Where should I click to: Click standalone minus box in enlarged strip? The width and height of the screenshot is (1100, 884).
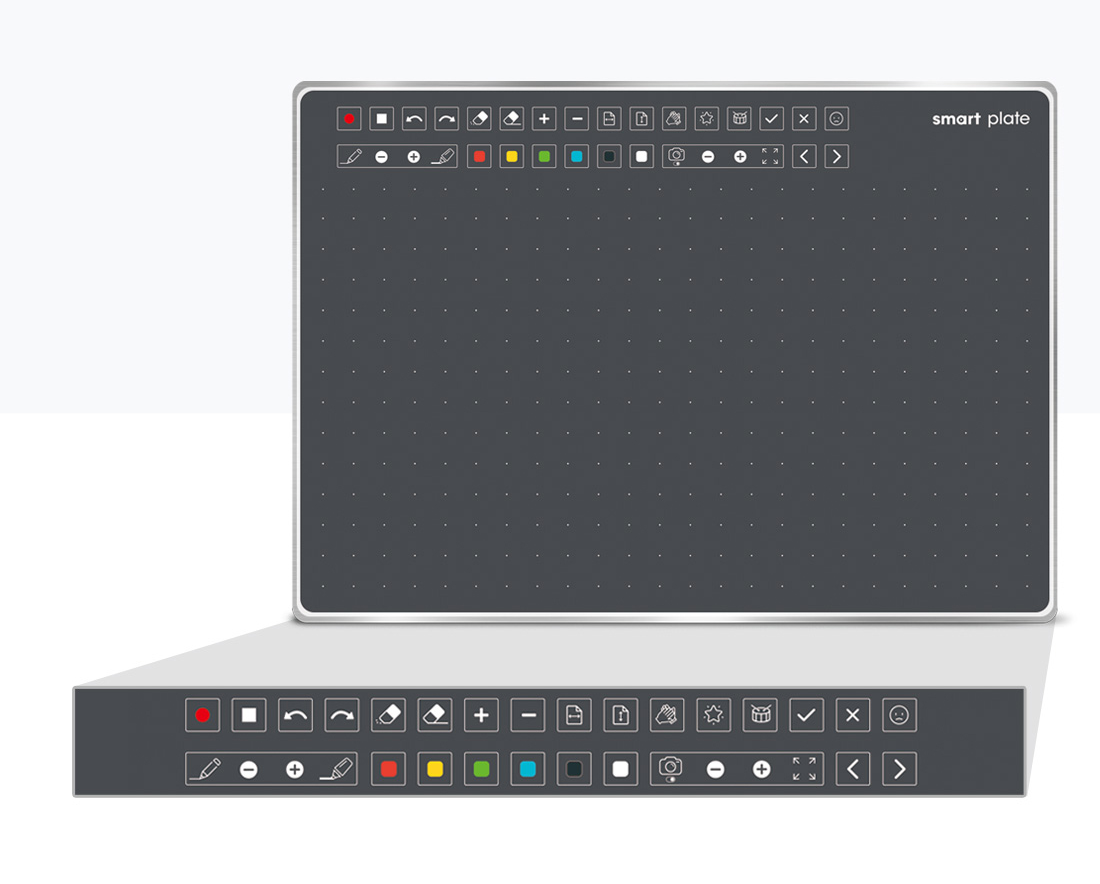pos(528,715)
